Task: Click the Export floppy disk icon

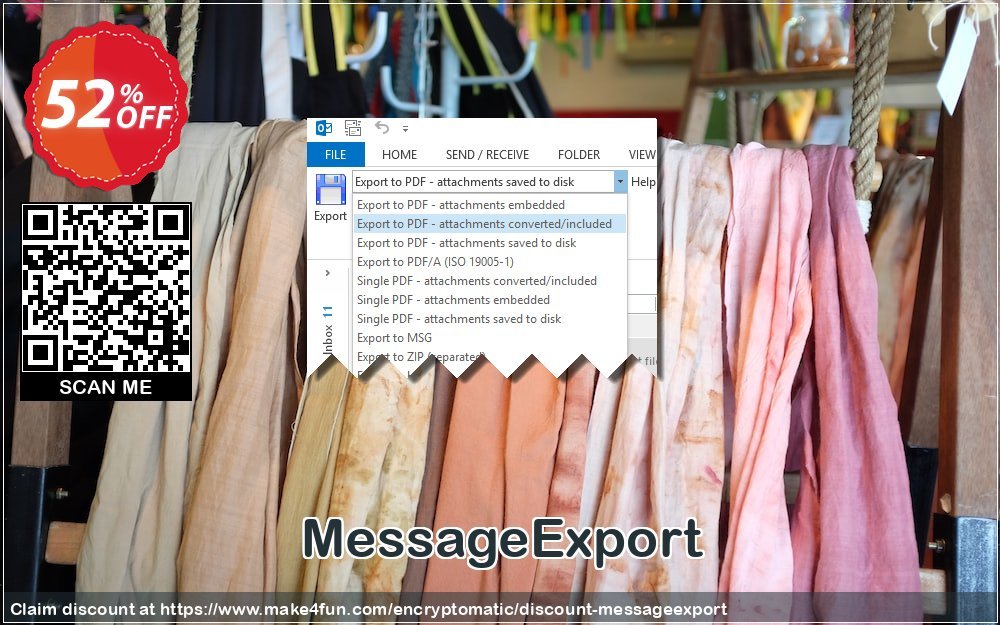Action: (330, 190)
